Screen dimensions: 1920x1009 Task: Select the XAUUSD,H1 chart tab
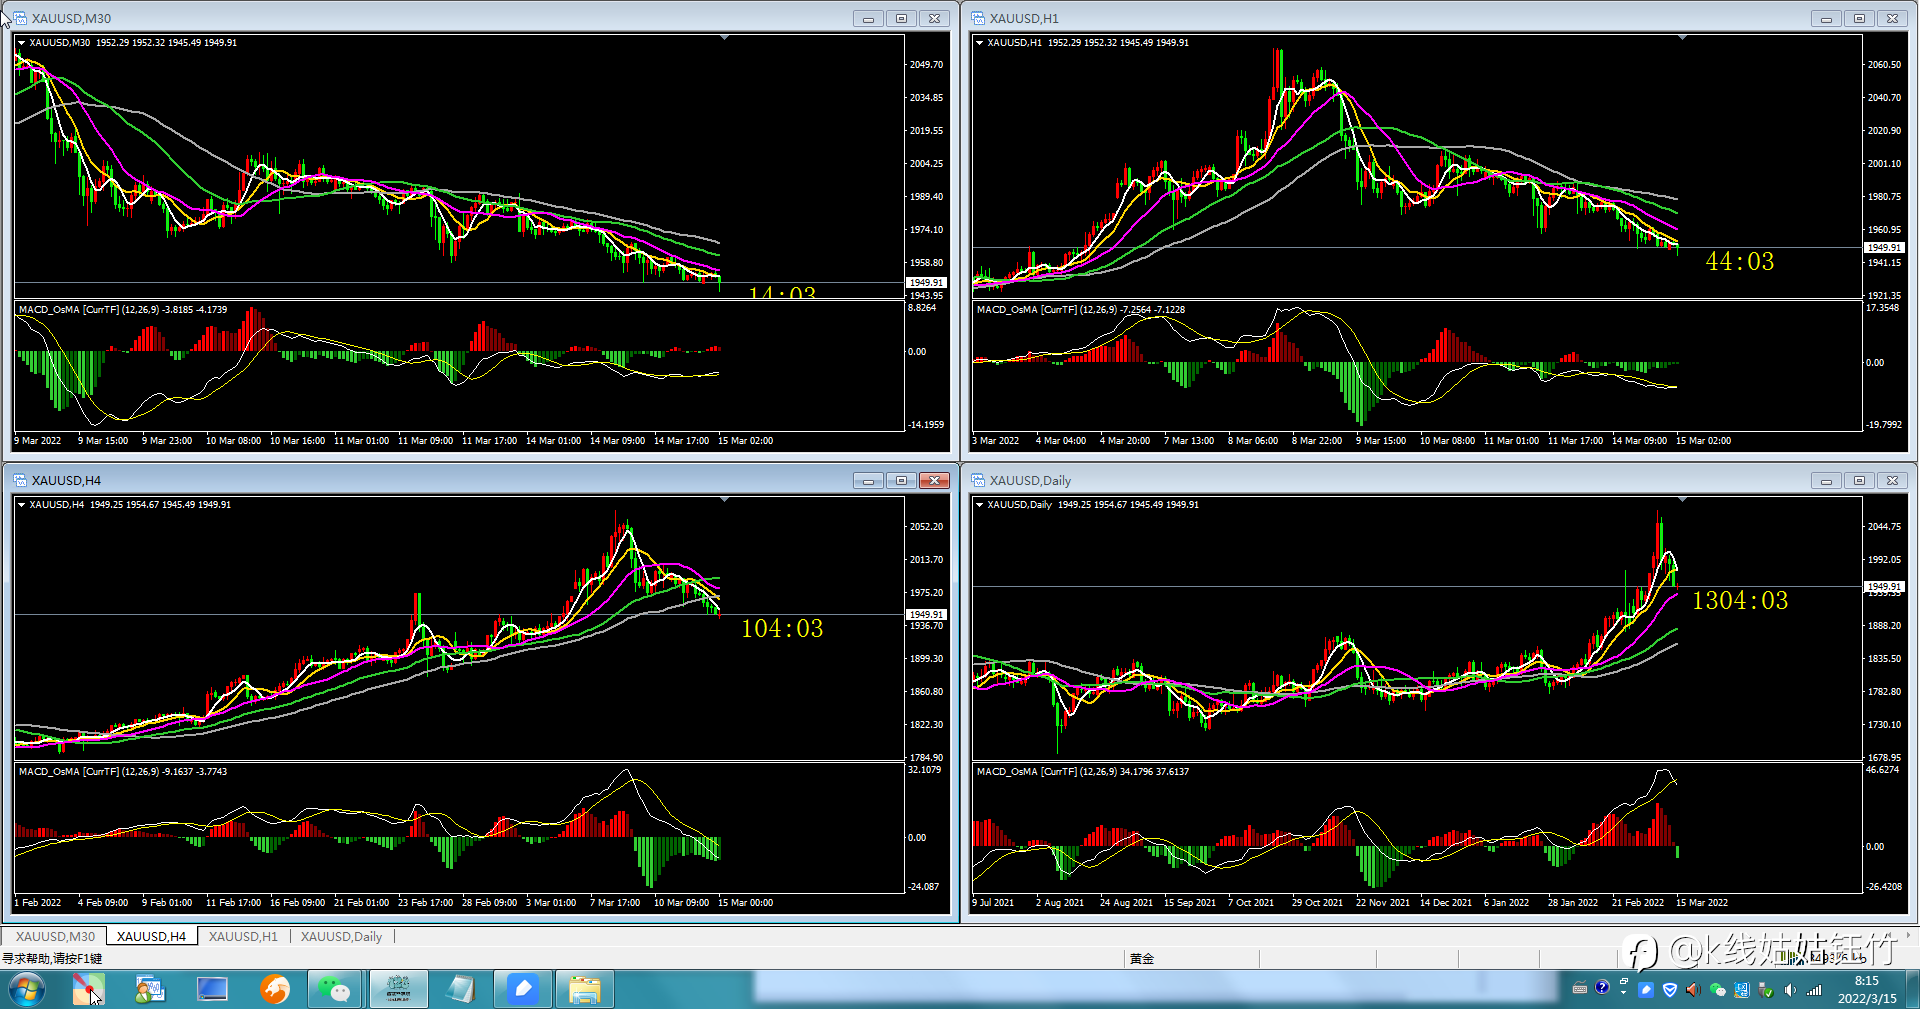(243, 936)
